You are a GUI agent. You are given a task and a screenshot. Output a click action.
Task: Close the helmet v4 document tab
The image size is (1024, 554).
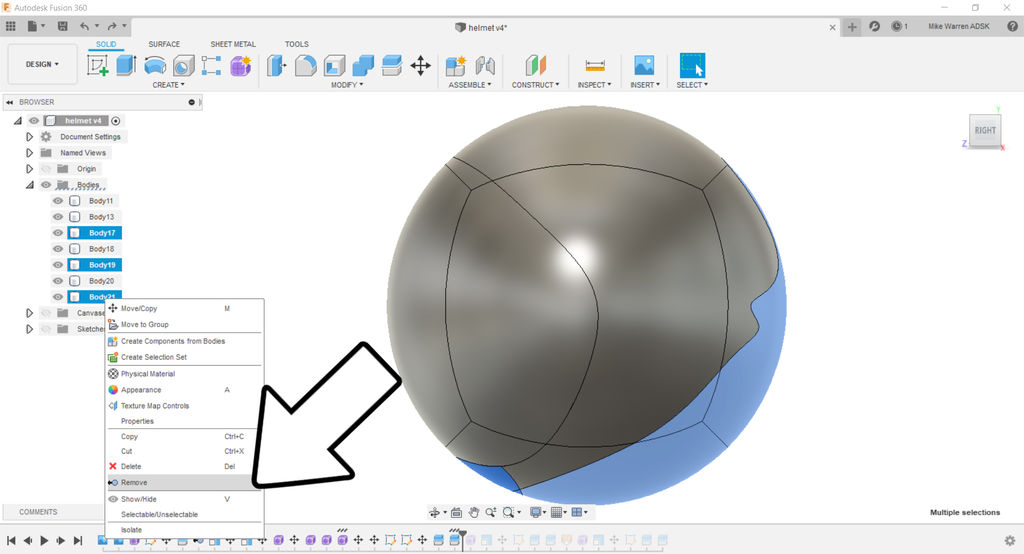(832, 27)
